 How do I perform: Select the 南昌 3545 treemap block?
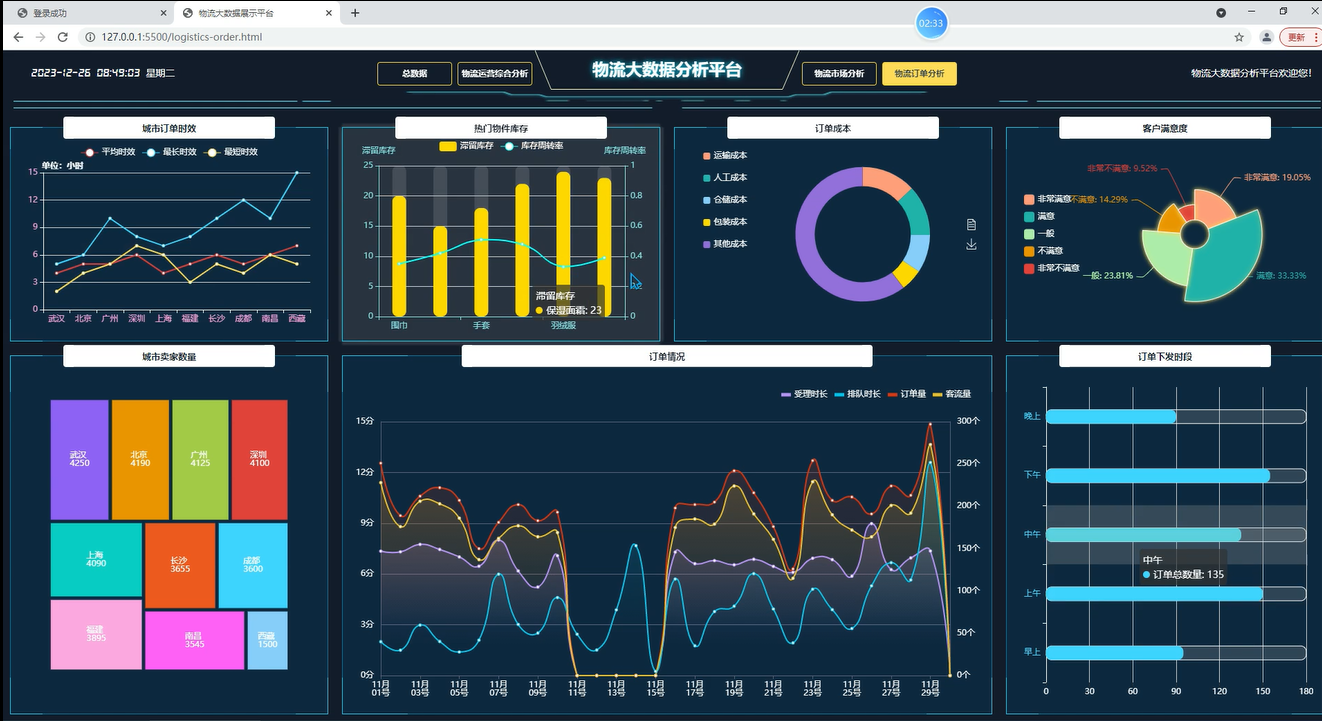[195, 641]
